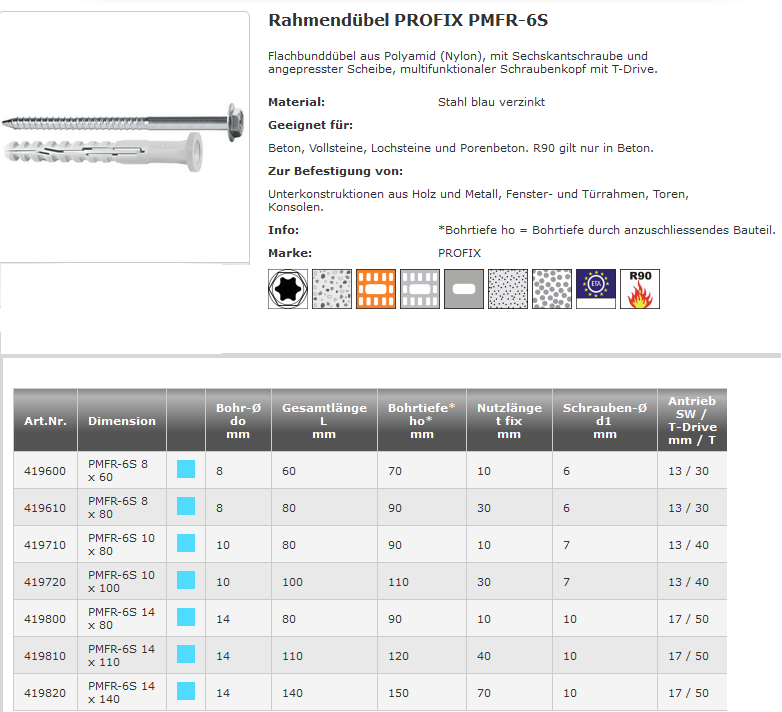Click the blue square for article 419820

click(x=185, y=692)
